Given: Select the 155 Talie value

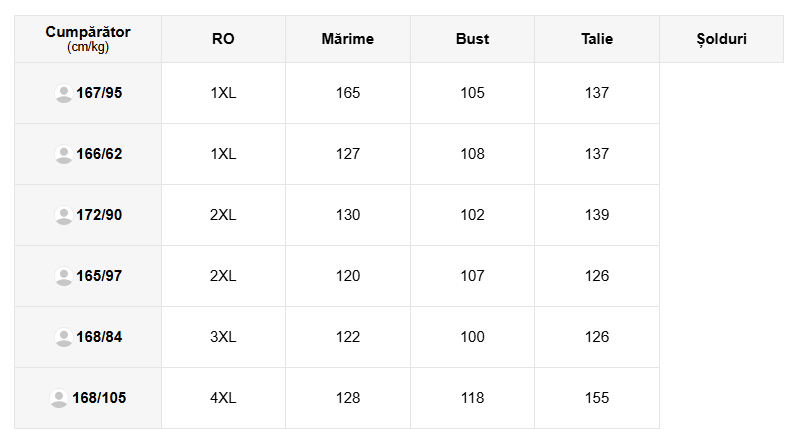Looking at the screenshot, I should [597, 398].
